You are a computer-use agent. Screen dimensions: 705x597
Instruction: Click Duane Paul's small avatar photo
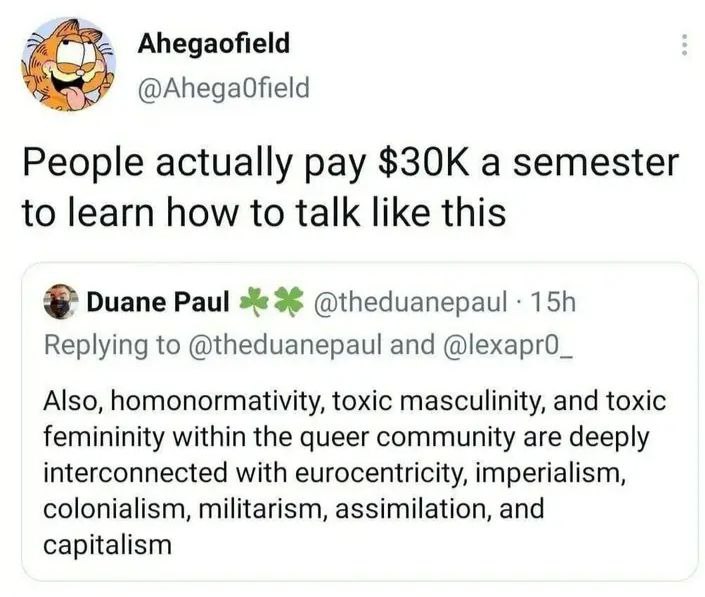pos(61,301)
